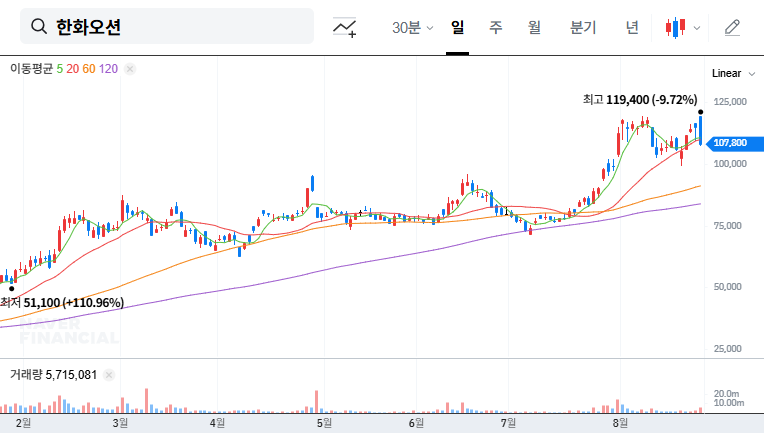Remove the 거래량 volume indicator with its X

(x=109, y=375)
